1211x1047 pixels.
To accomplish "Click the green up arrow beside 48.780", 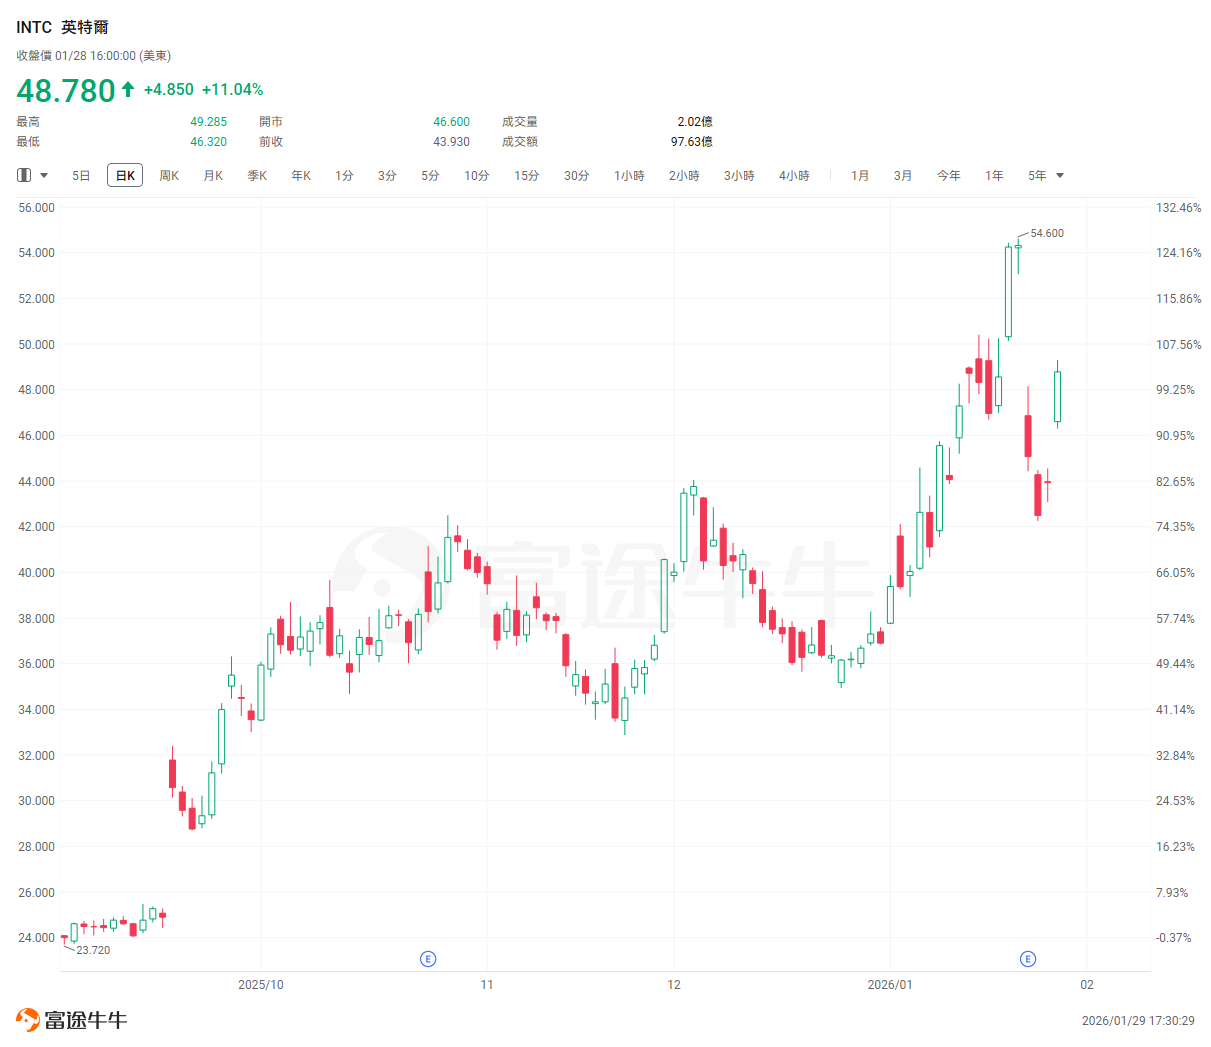I will pos(127,89).
